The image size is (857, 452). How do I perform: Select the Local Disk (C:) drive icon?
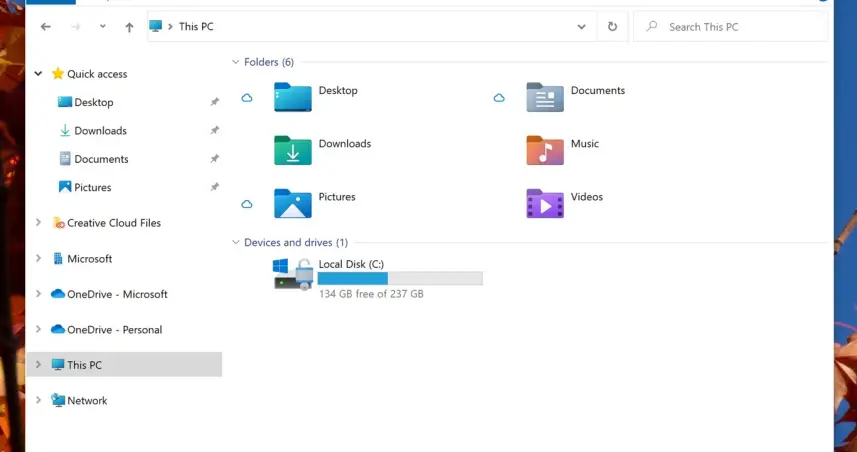(293, 273)
